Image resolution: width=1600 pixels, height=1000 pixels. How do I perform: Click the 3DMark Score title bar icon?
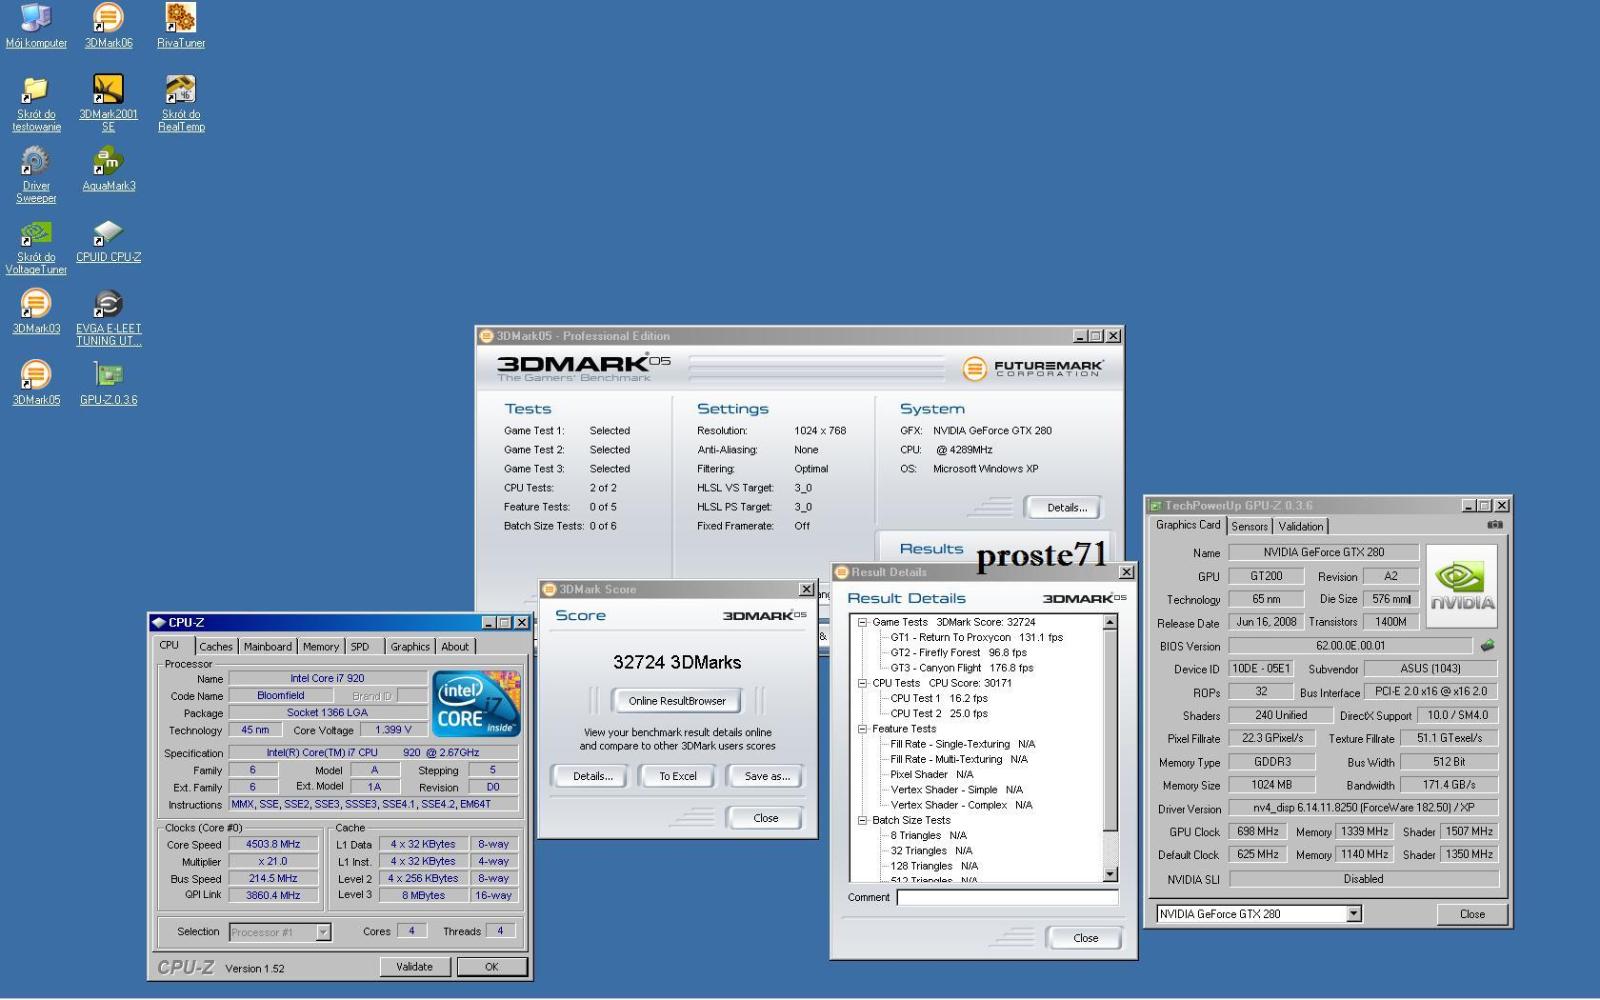tap(549, 589)
